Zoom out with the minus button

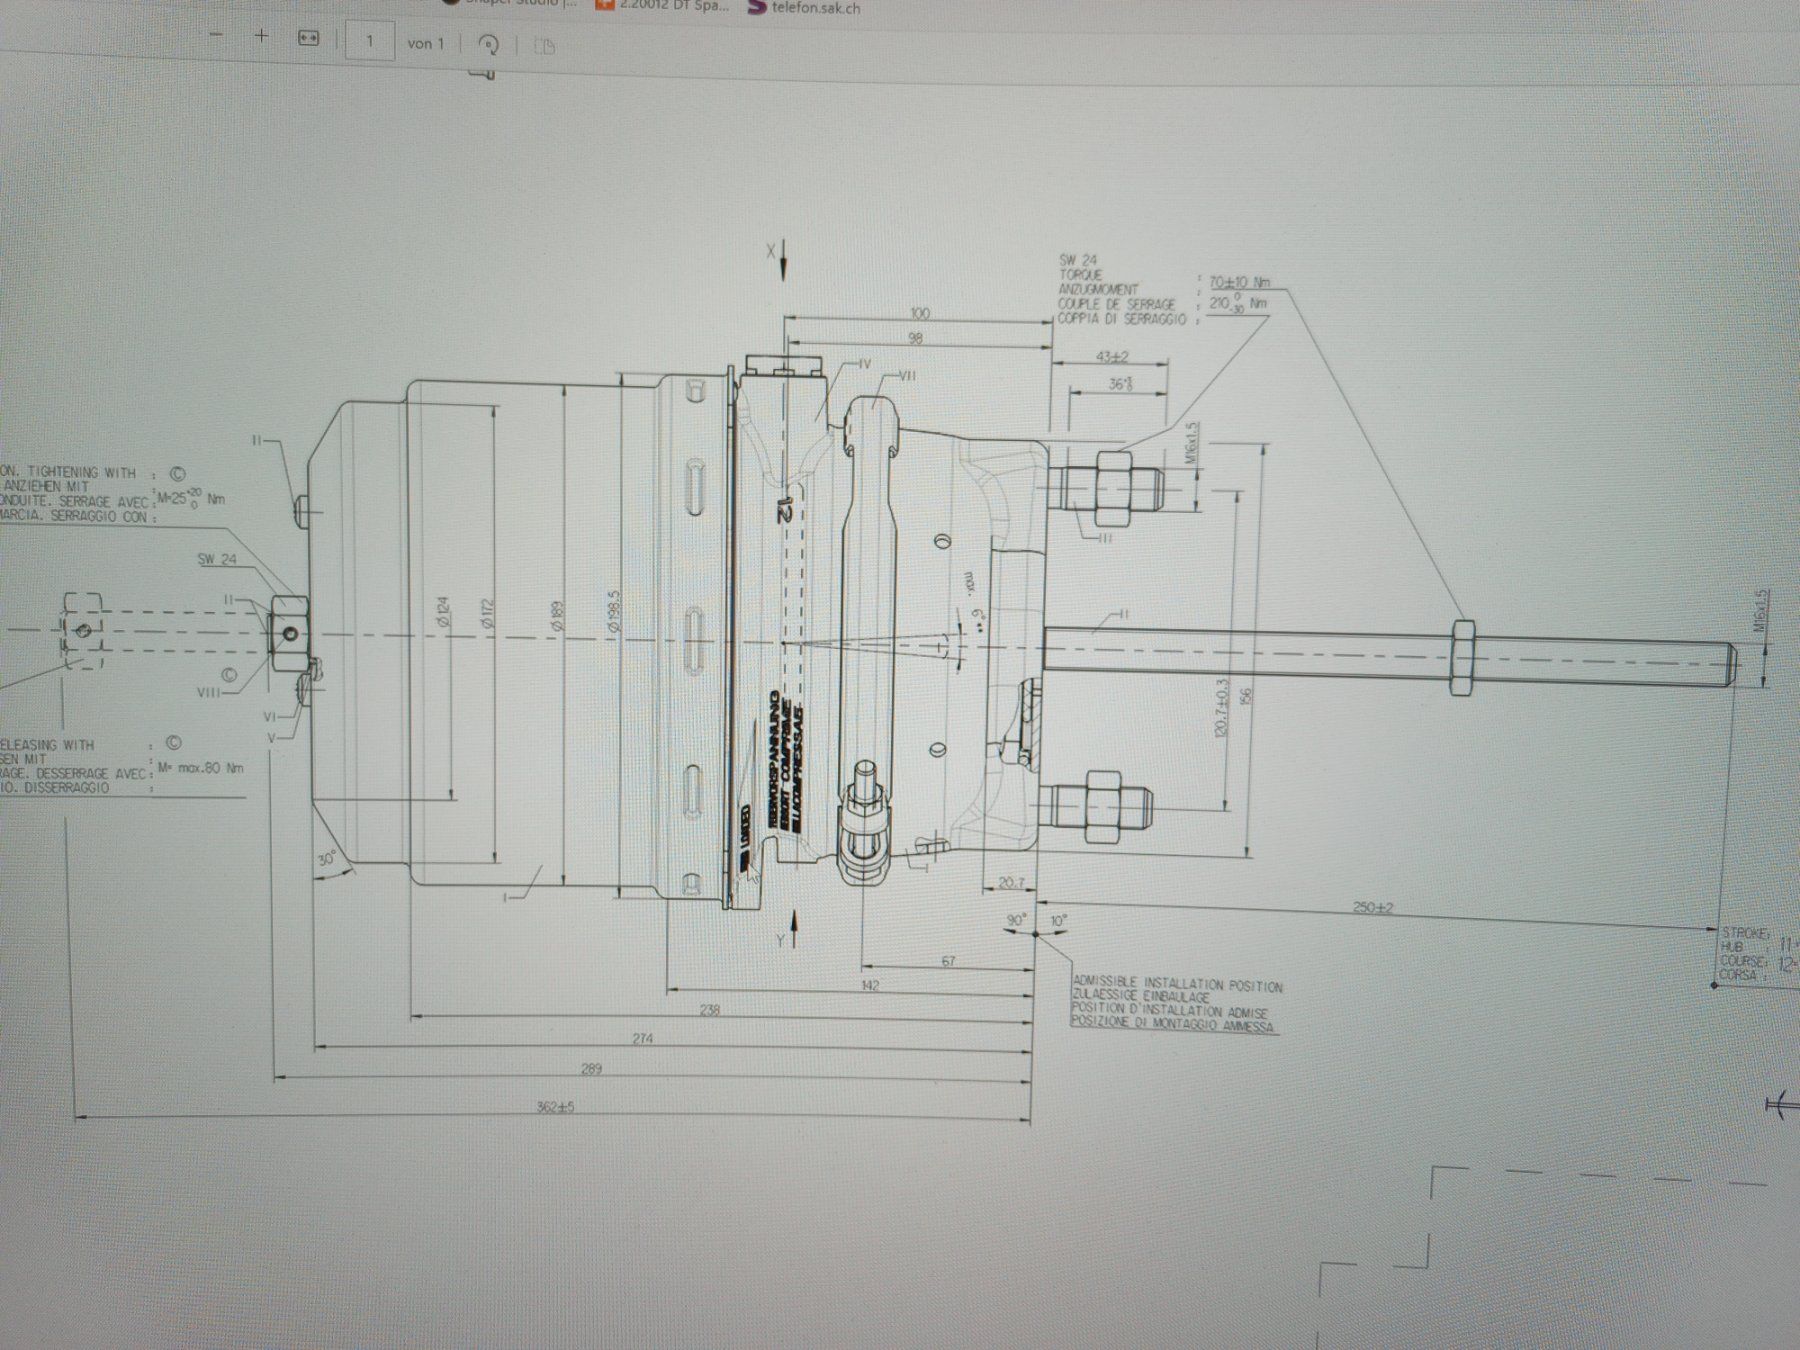[217, 37]
